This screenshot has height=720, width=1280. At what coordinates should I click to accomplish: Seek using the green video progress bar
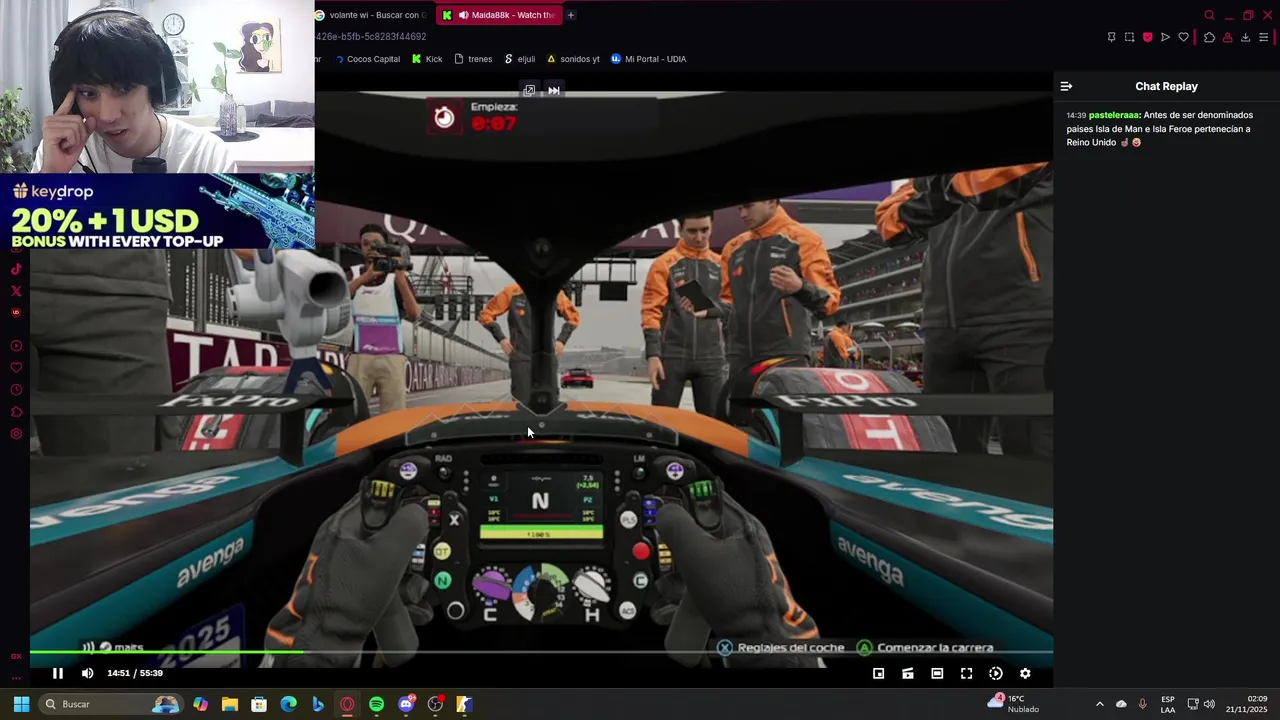point(541,653)
